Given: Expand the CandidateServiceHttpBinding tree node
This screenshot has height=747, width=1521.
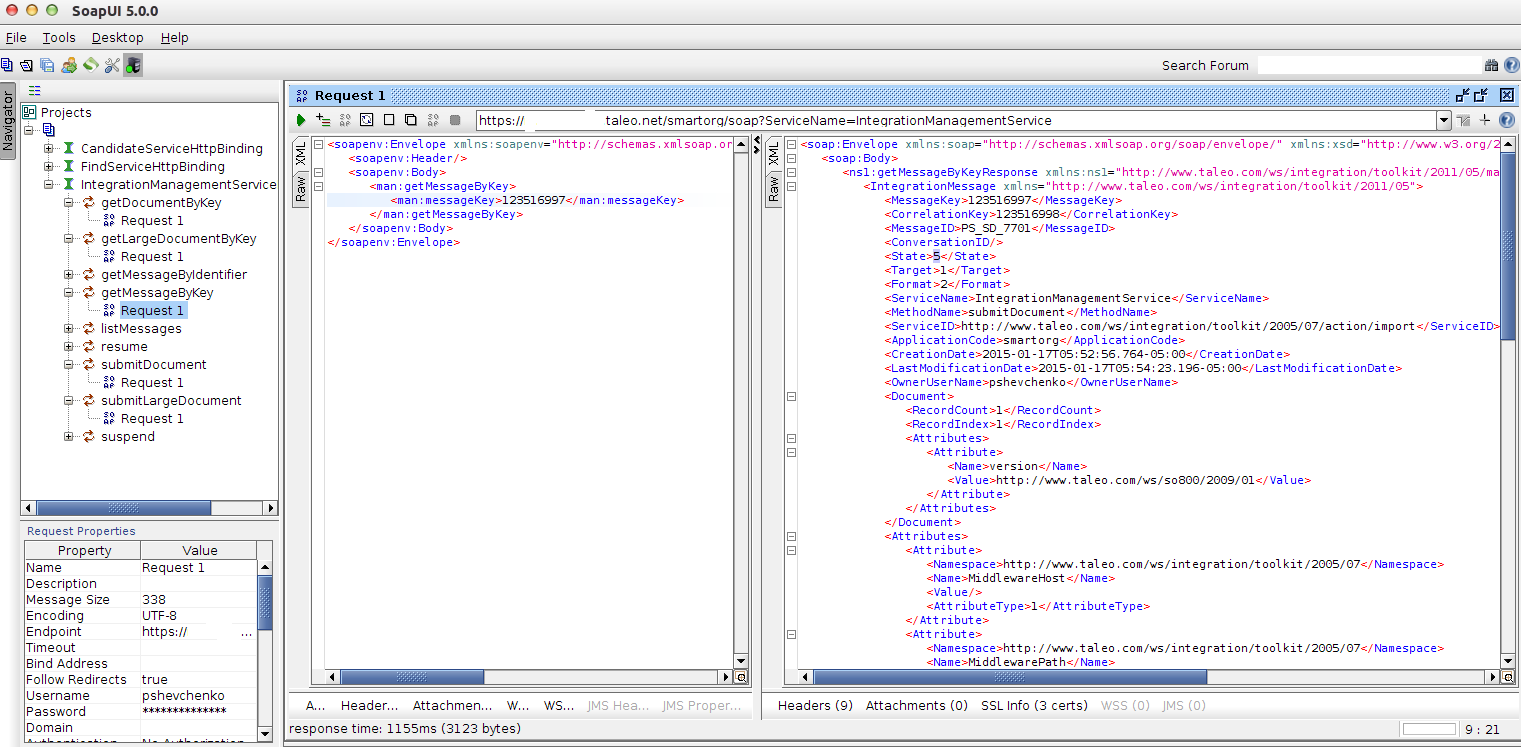Looking at the screenshot, I should [49, 149].
